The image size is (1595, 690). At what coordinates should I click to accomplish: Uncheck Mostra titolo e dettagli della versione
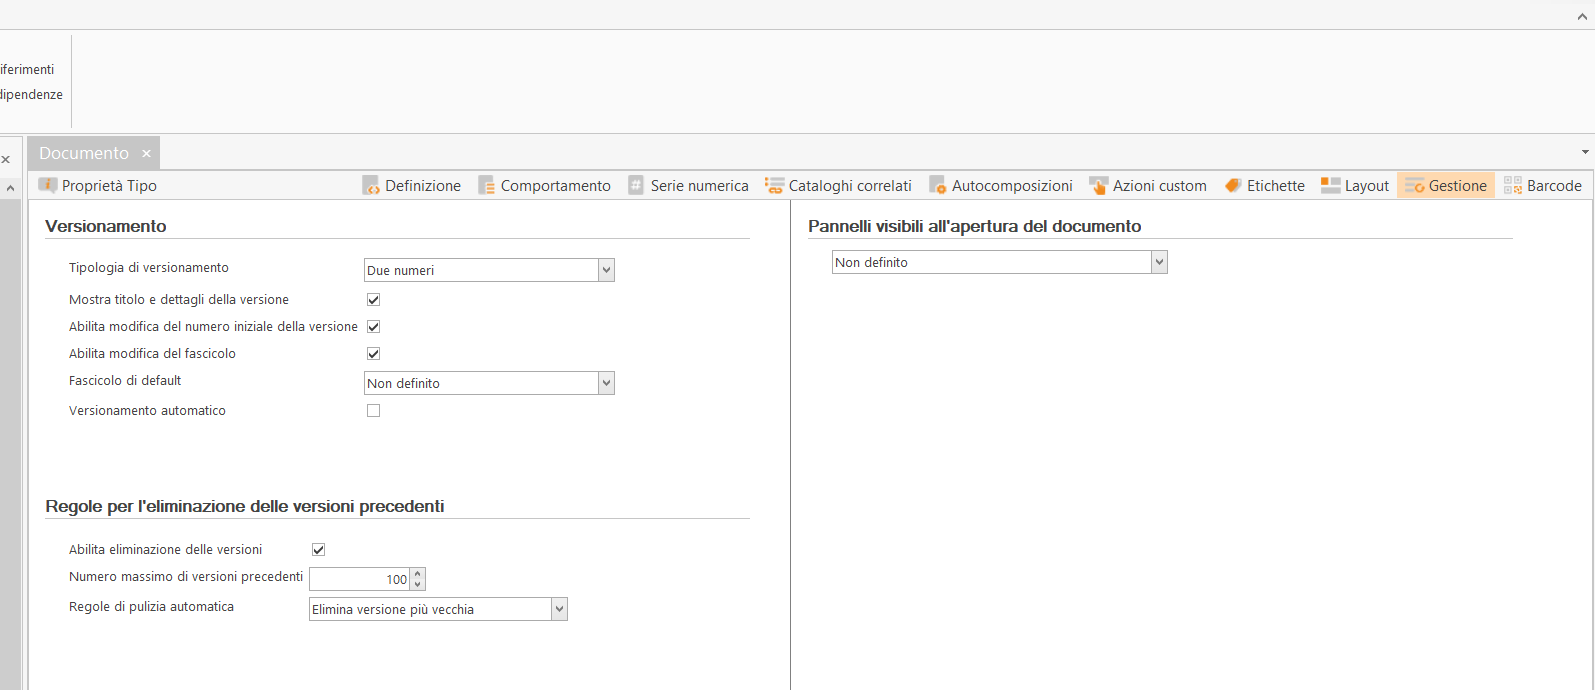[374, 300]
